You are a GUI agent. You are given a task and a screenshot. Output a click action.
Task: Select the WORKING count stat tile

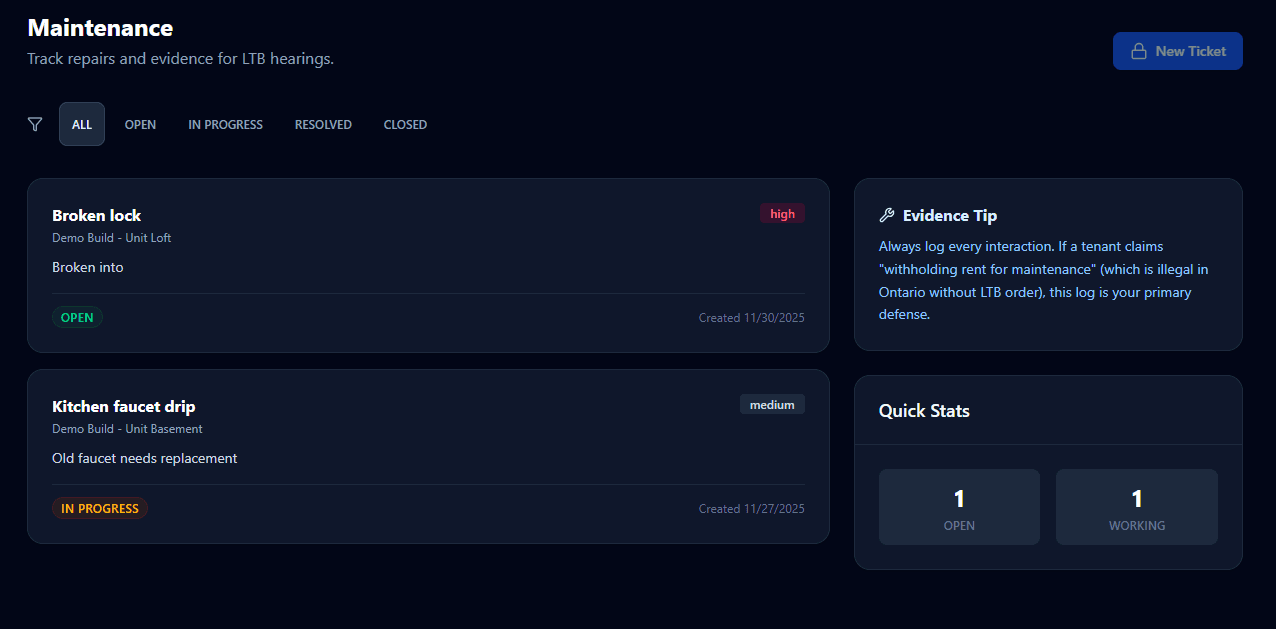[1136, 507]
